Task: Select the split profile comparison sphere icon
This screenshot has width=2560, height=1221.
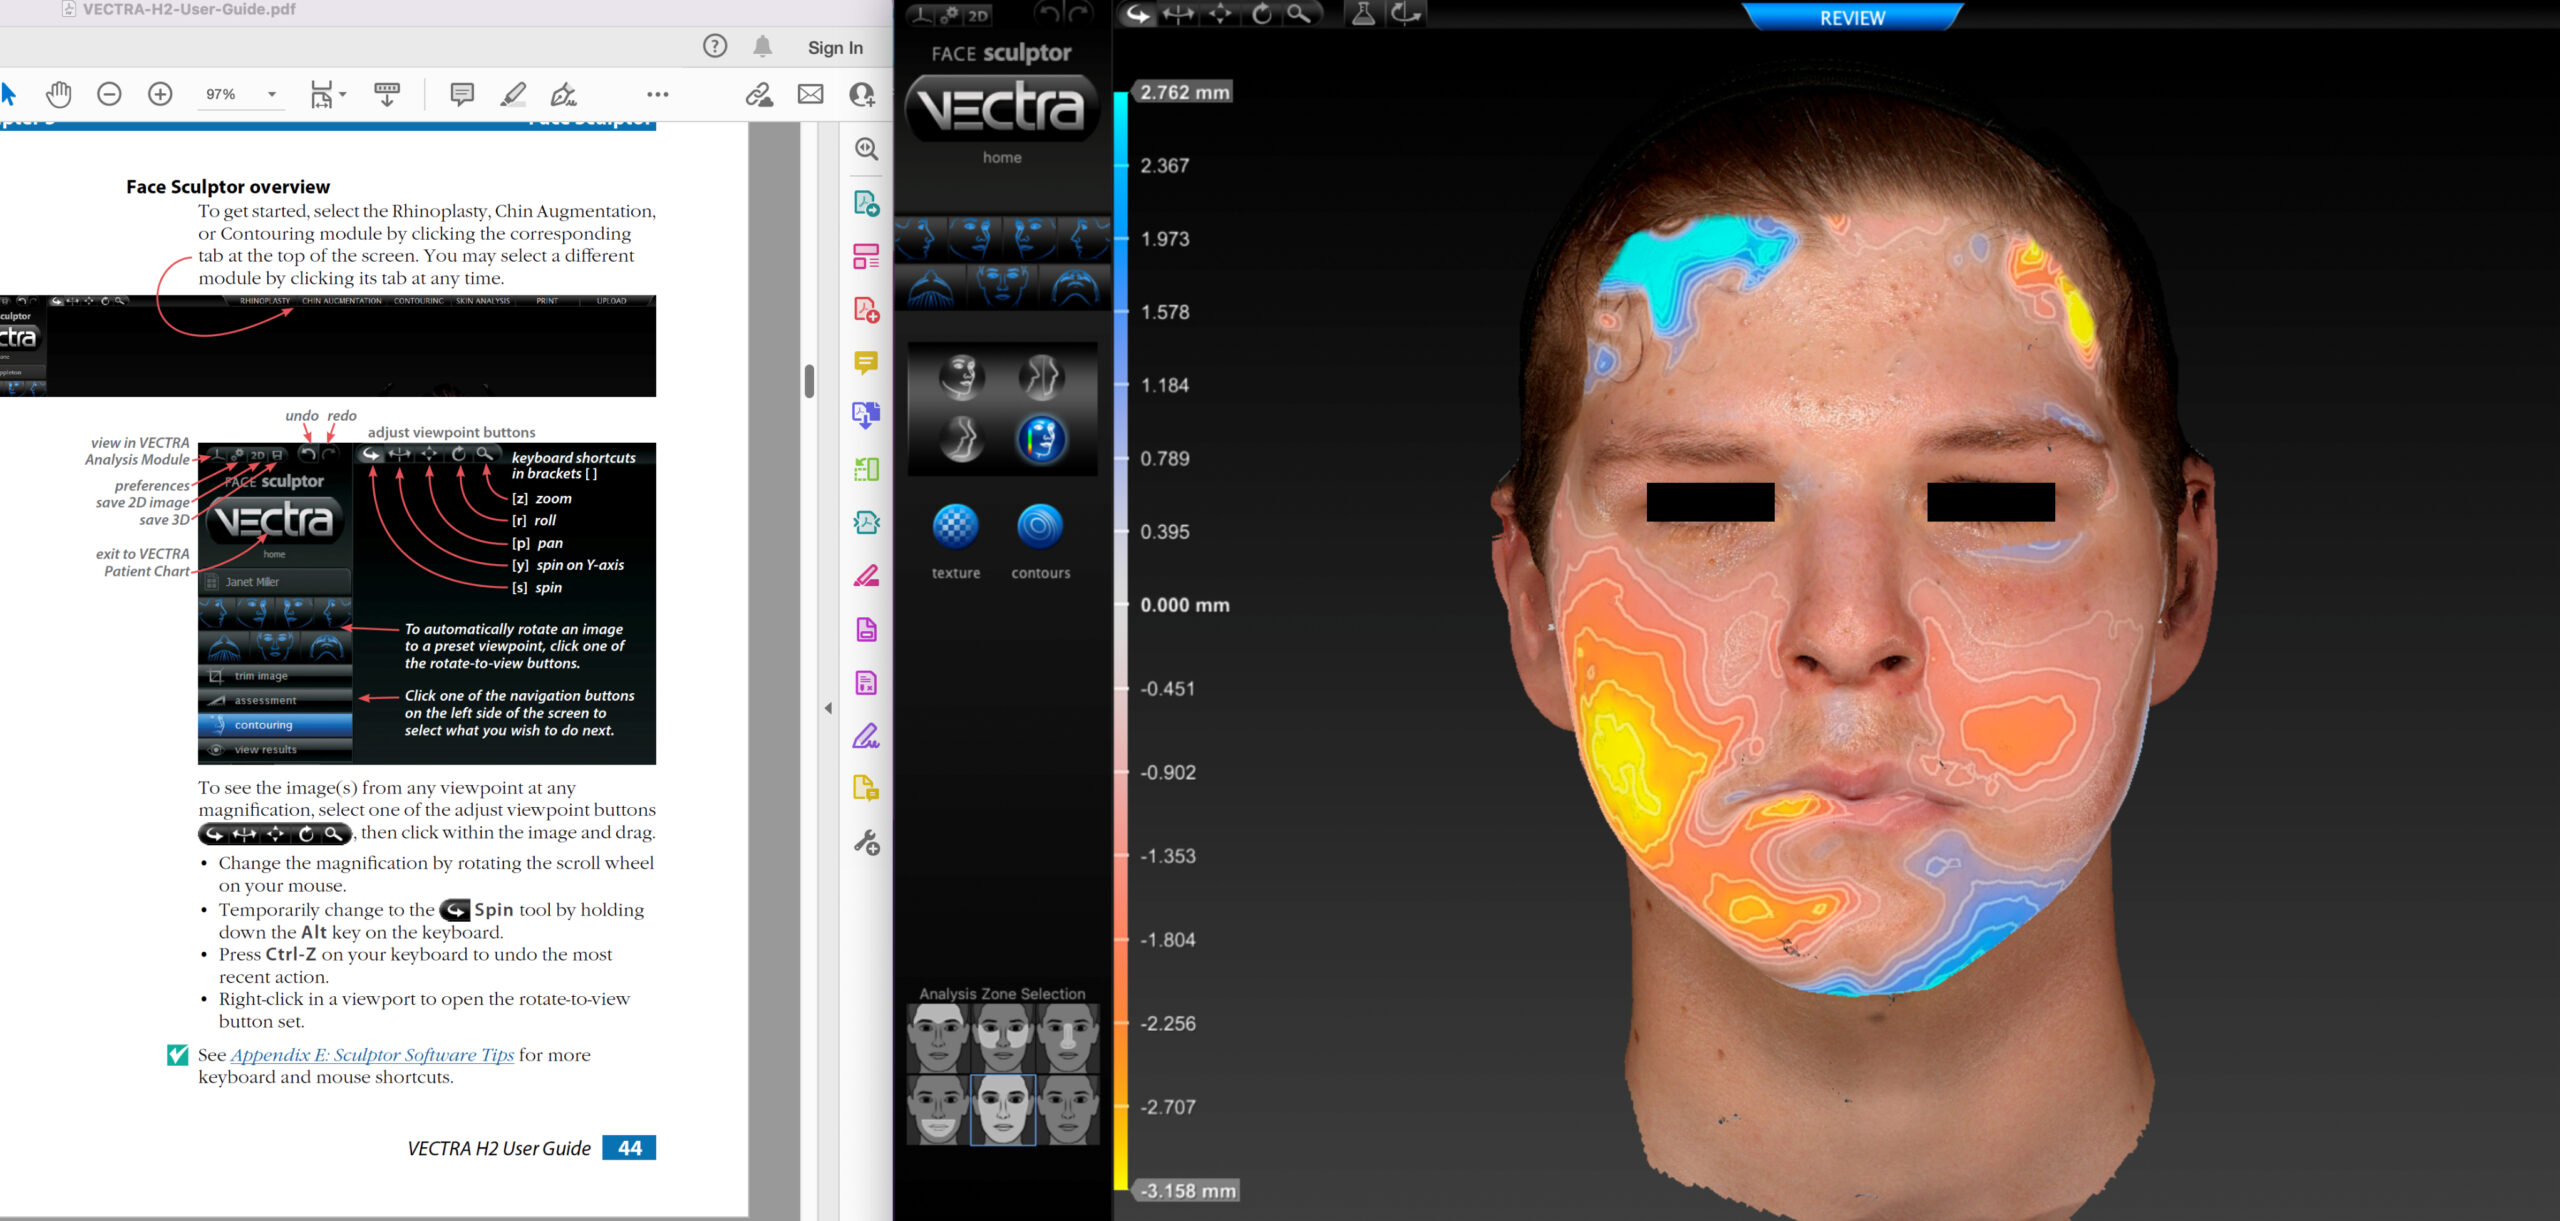Action: 1042,377
